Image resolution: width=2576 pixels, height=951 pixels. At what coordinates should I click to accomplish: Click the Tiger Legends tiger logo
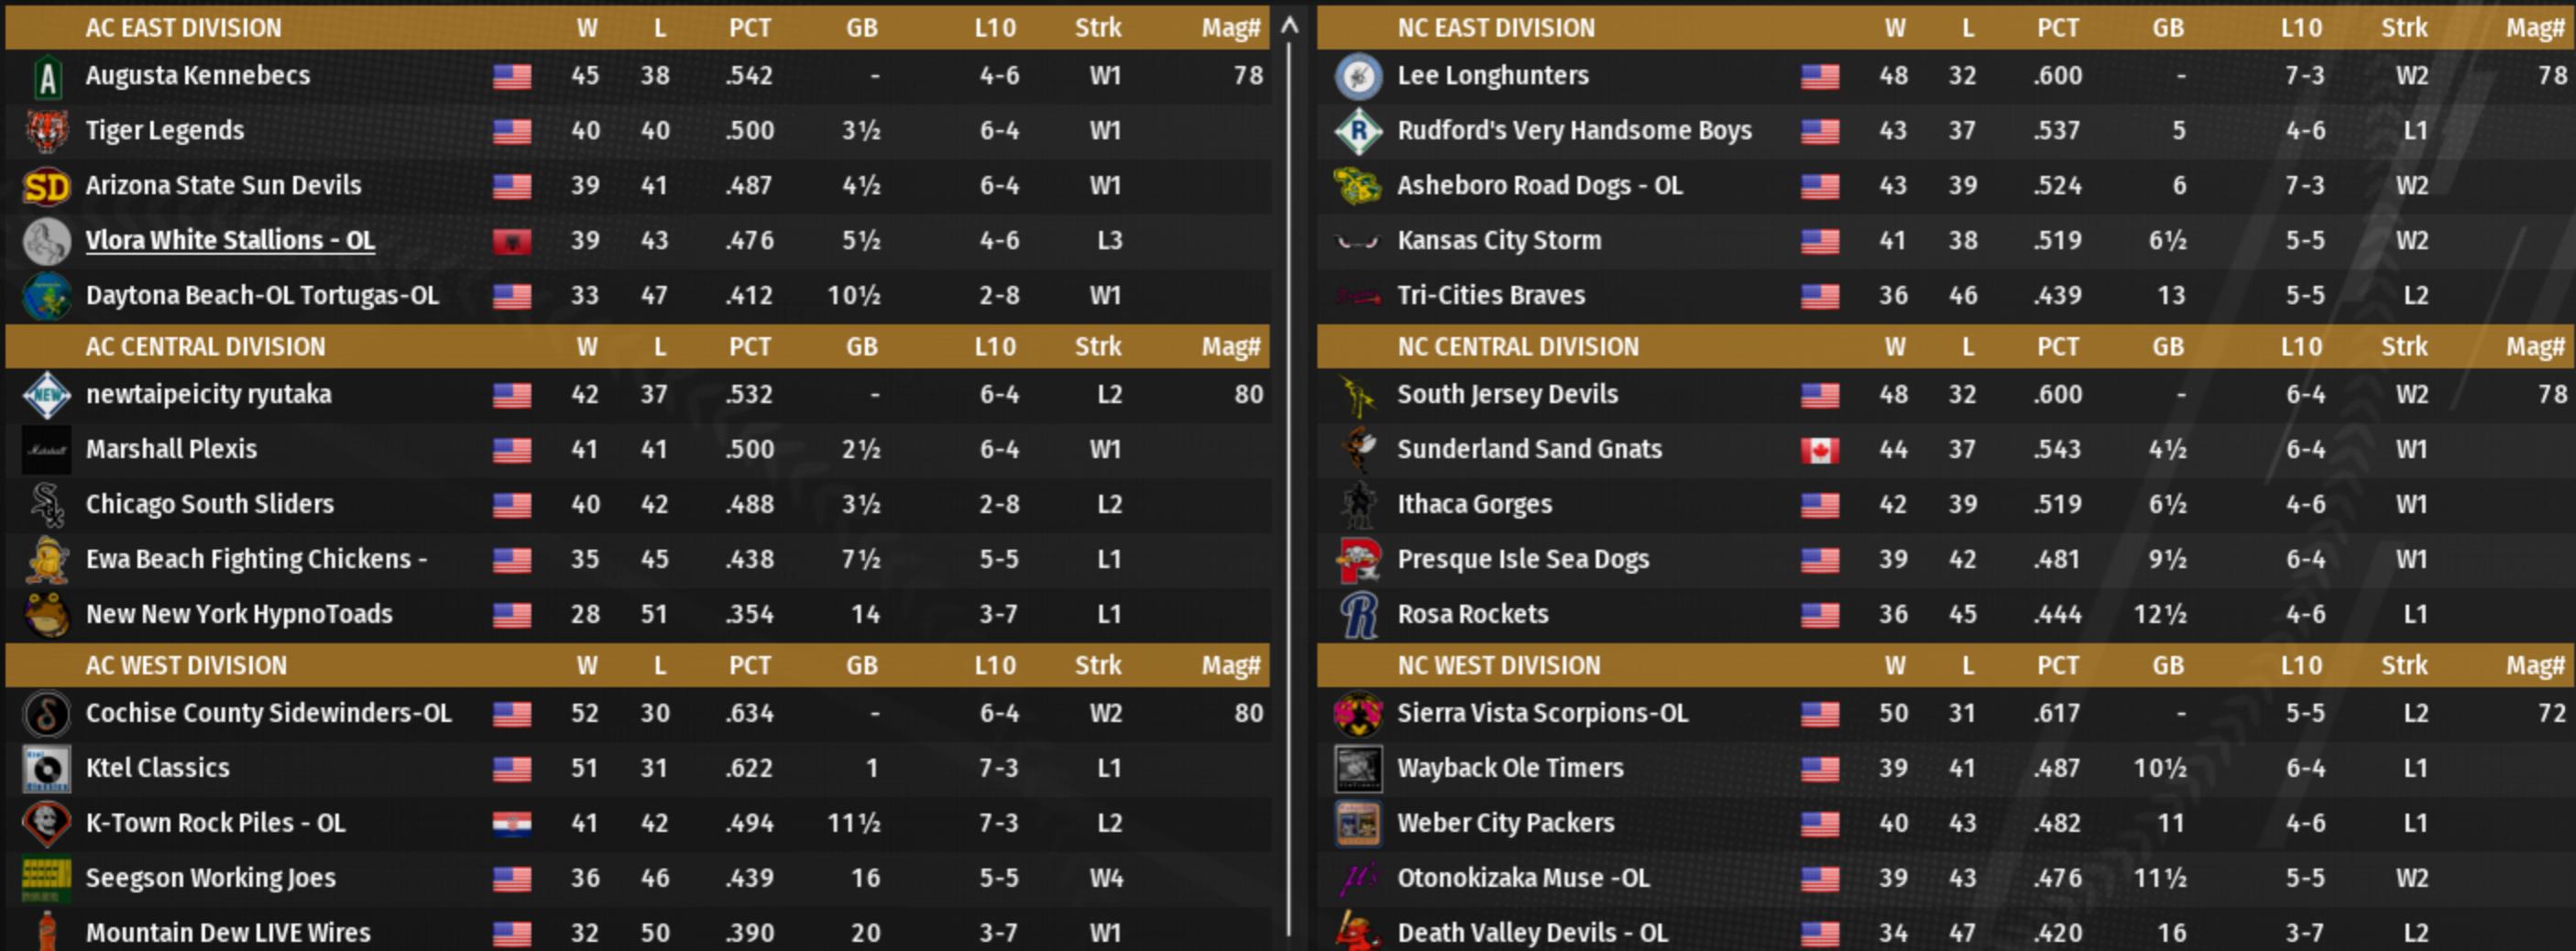click(x=47, y=131)
